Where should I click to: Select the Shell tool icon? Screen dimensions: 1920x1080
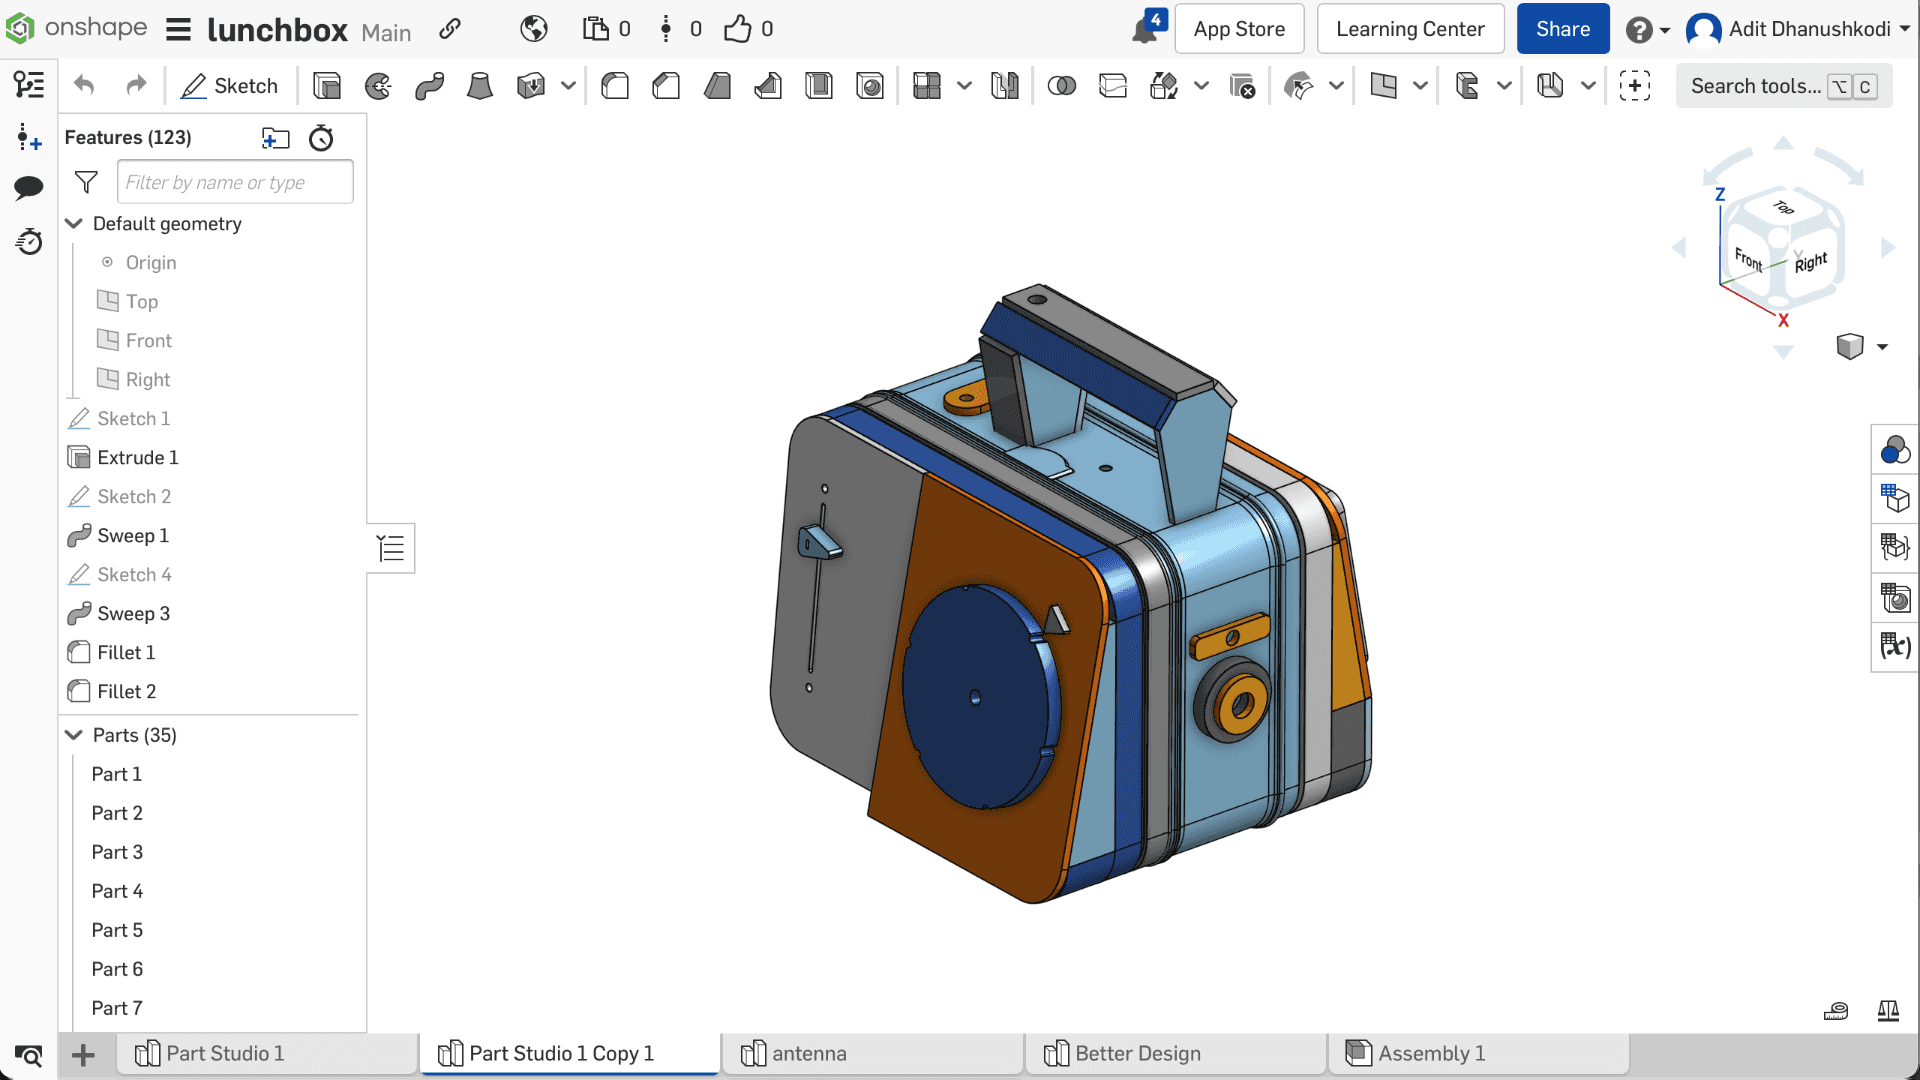(819, 86)
